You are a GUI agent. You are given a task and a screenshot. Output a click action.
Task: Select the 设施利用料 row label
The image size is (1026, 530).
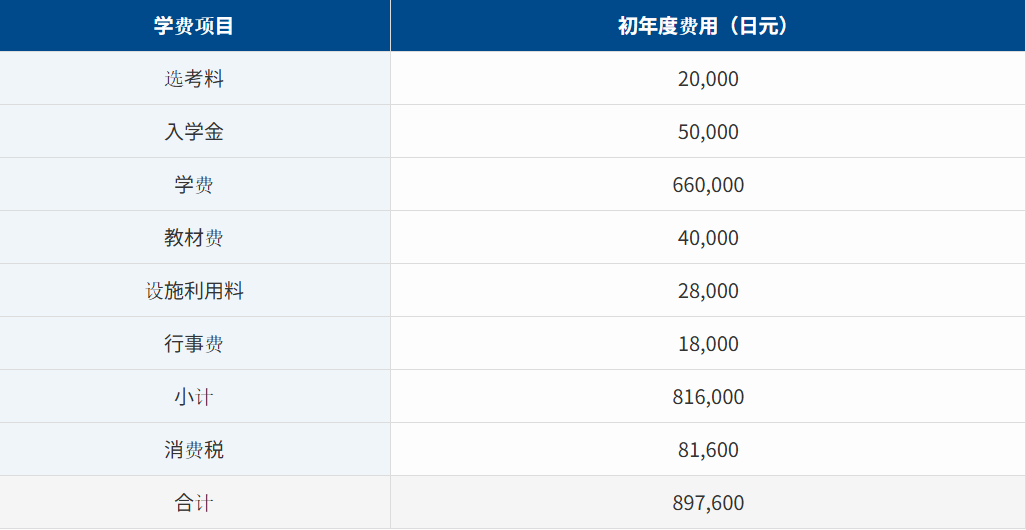(x=194, y=291)
